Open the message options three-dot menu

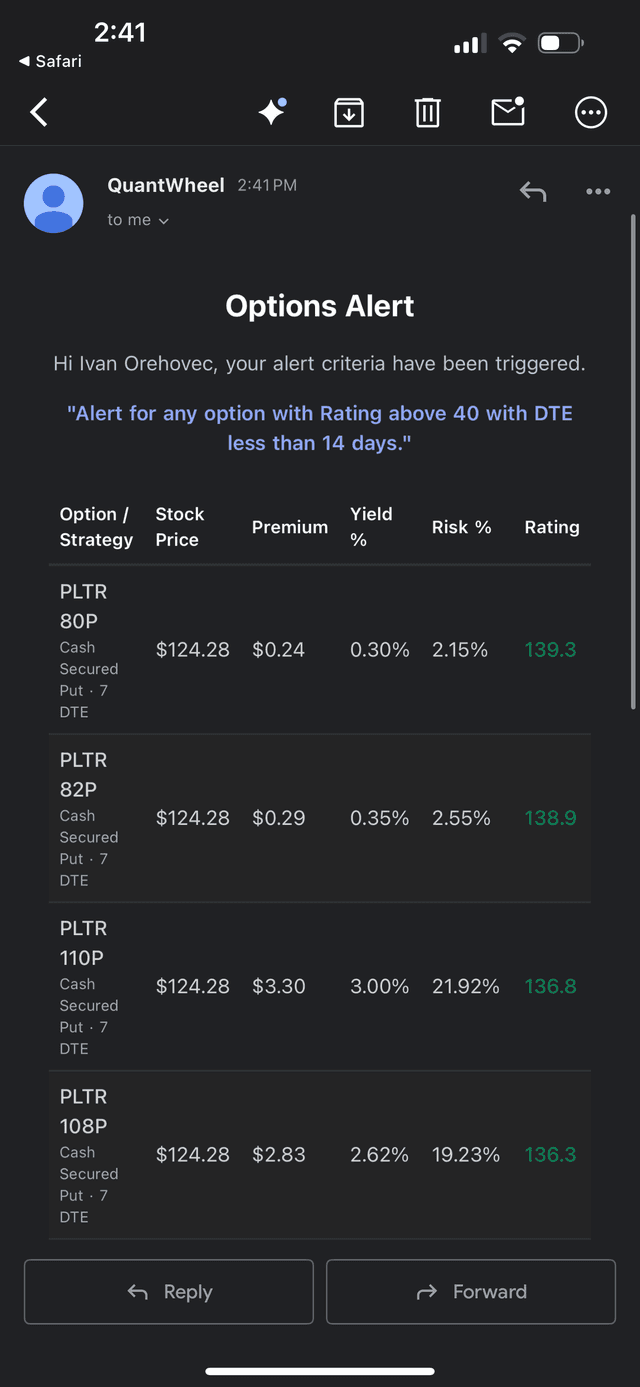597,191
